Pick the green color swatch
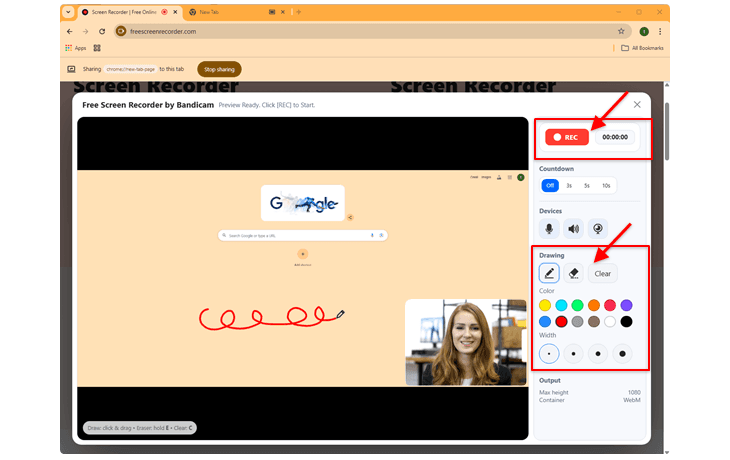 [x=577, y=305]
